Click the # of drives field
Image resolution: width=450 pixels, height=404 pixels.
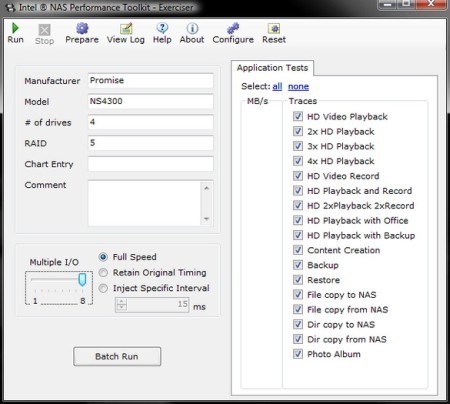coord(151,122)
